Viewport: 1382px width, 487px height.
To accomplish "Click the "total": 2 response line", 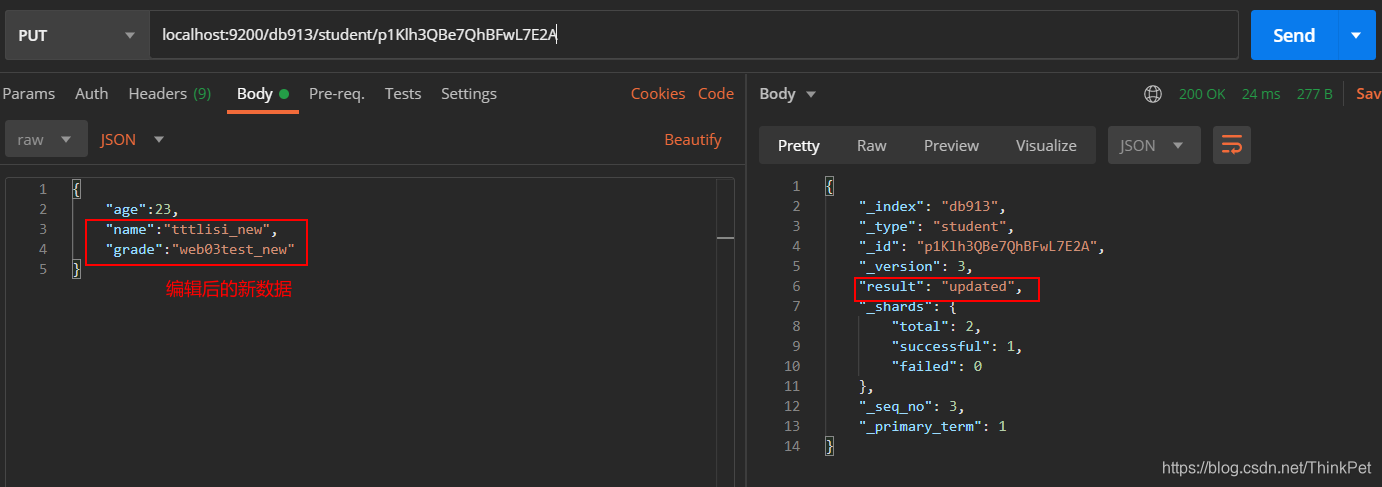I will pyautogui.click(x=937, y=326).
